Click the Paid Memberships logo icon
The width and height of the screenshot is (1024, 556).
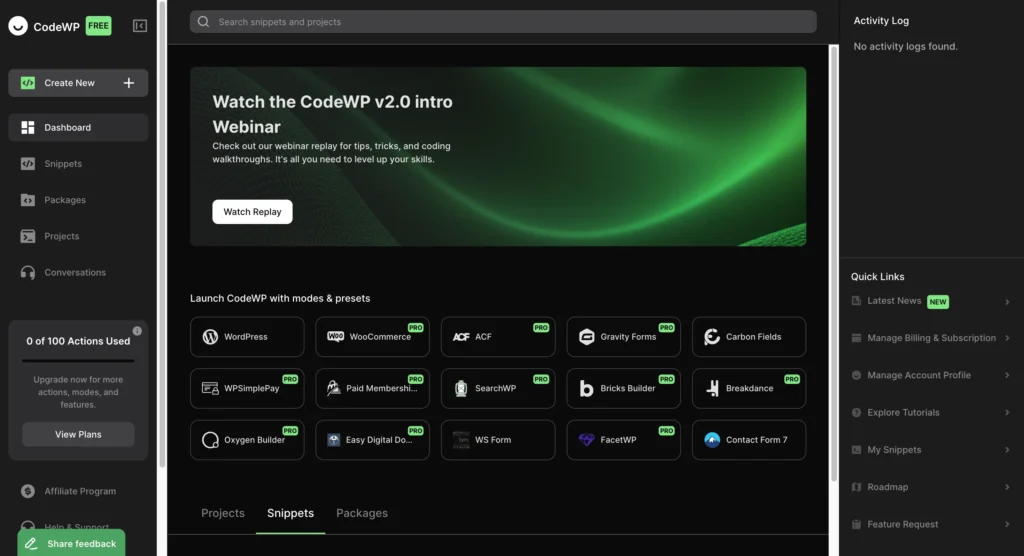[334, 388]
